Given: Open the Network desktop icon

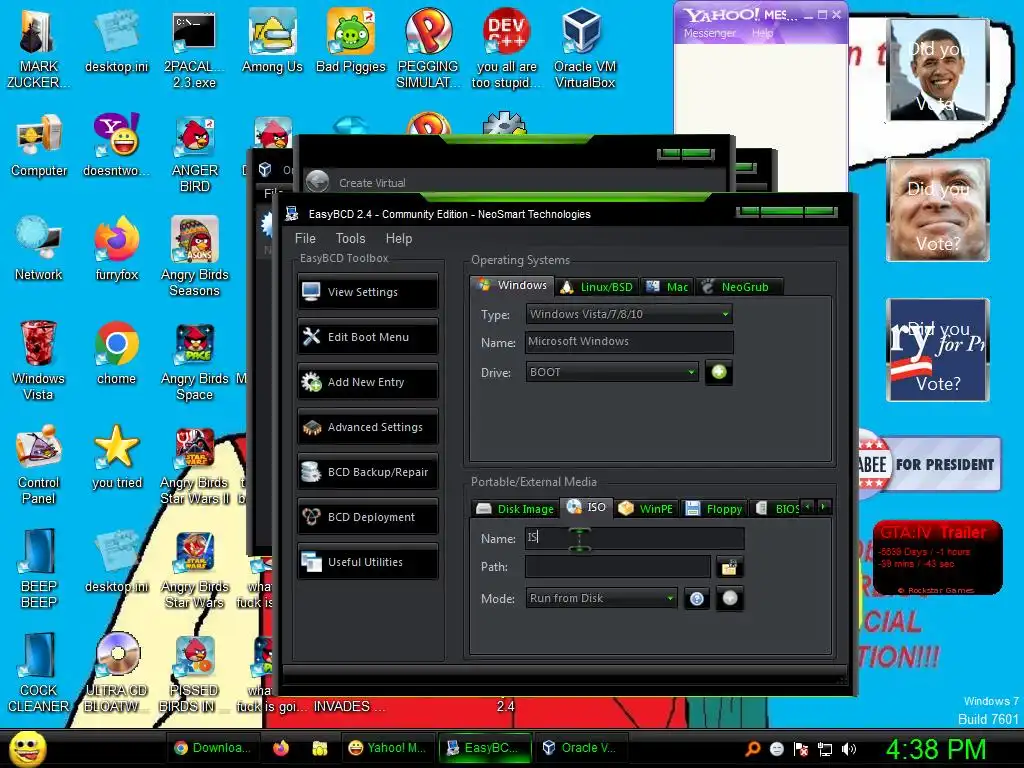Looking at the screenshot, I should [x=39, y=249].
